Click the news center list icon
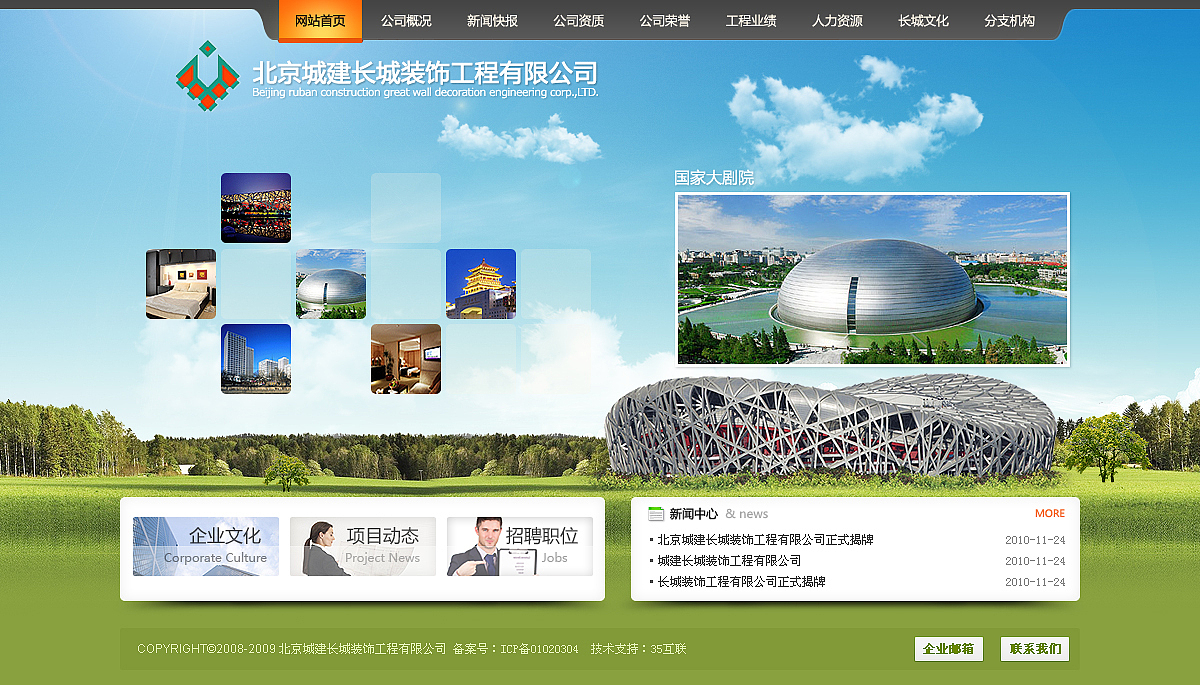Image resolution: width=1200 pixels, height=685 pixels. 656,514
